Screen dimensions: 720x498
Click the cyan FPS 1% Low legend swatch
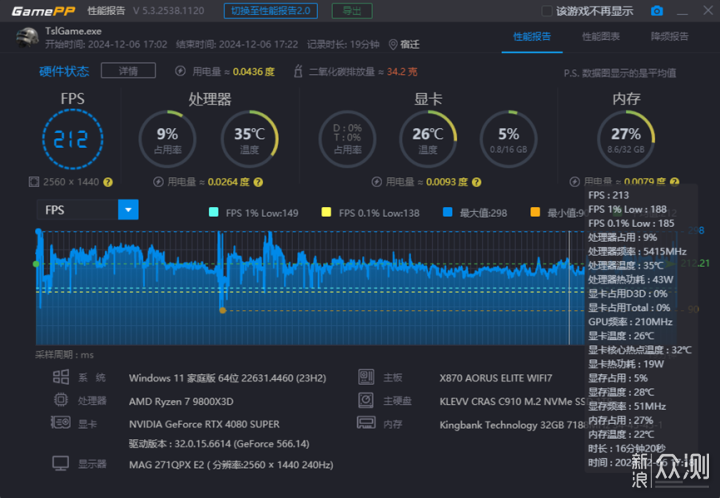(214, 212)
